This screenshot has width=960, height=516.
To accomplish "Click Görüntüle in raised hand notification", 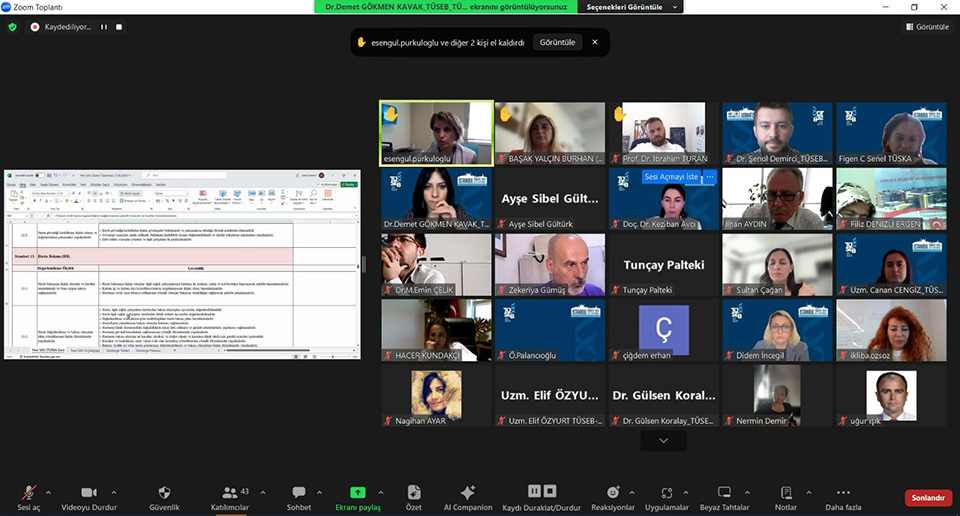I will coord(557,43).
